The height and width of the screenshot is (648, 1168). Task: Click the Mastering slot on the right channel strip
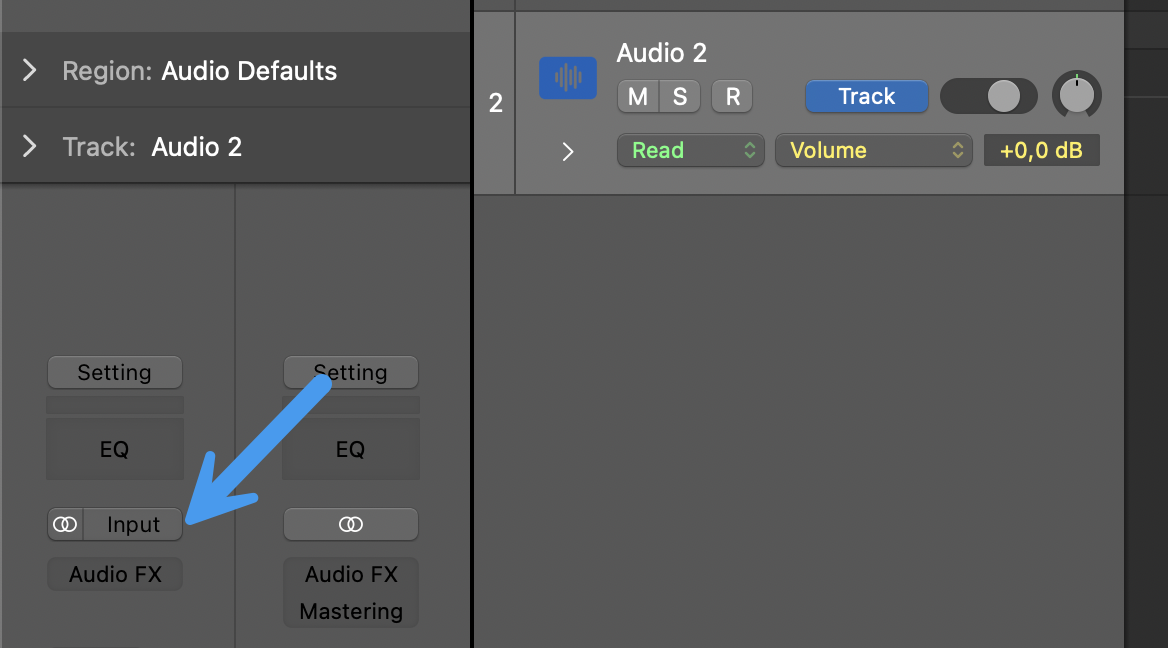[x=350, y=610]
